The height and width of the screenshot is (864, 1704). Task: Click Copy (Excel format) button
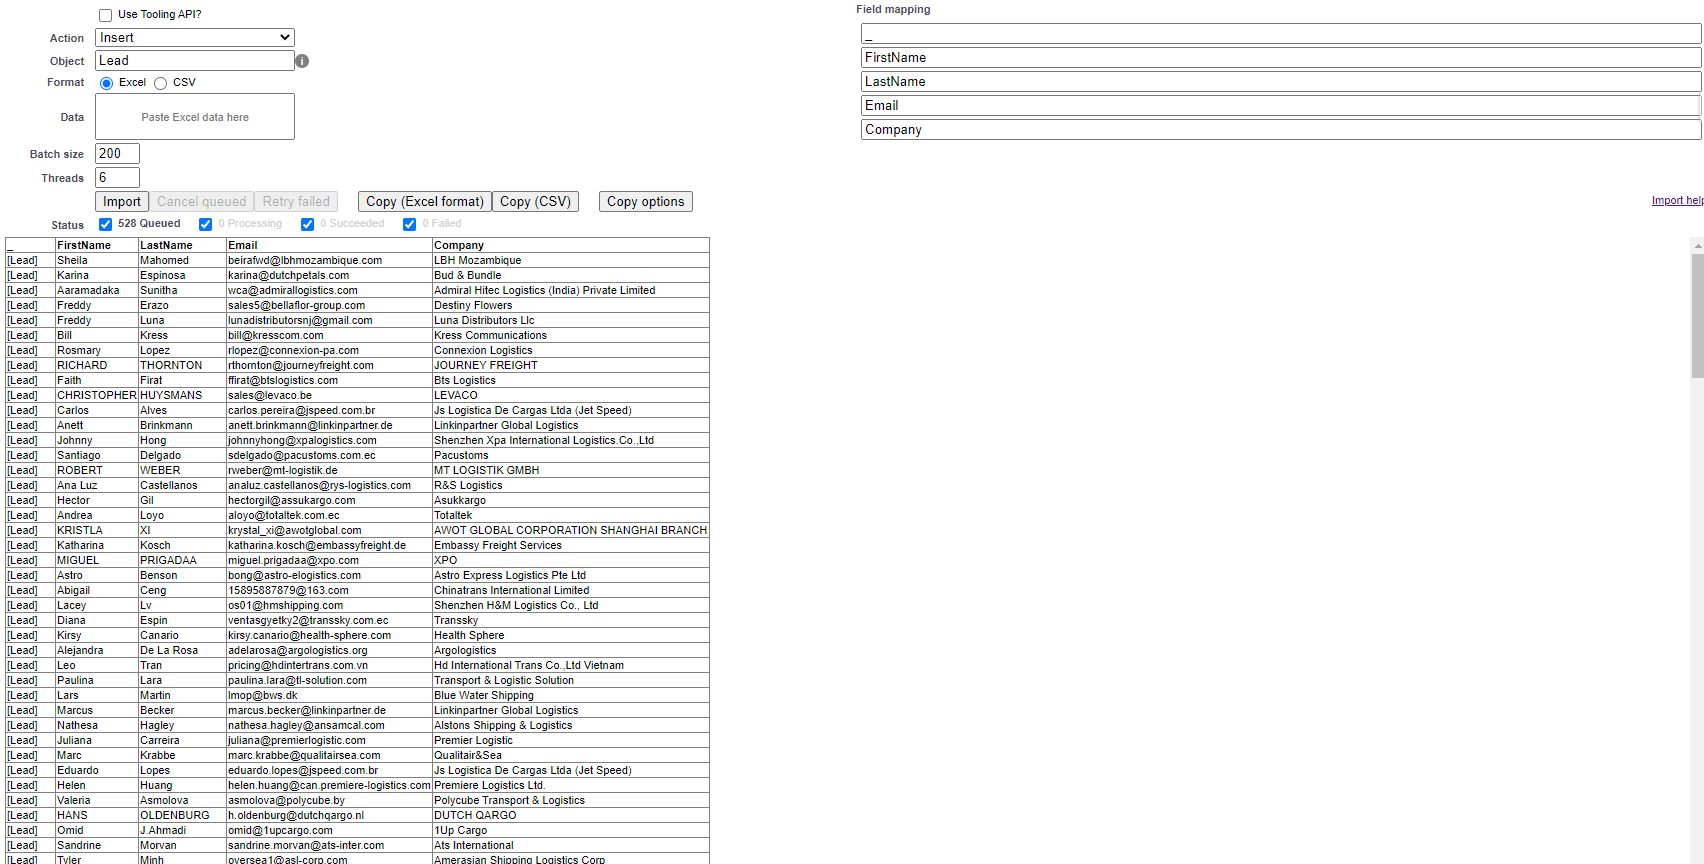[425, 202]
